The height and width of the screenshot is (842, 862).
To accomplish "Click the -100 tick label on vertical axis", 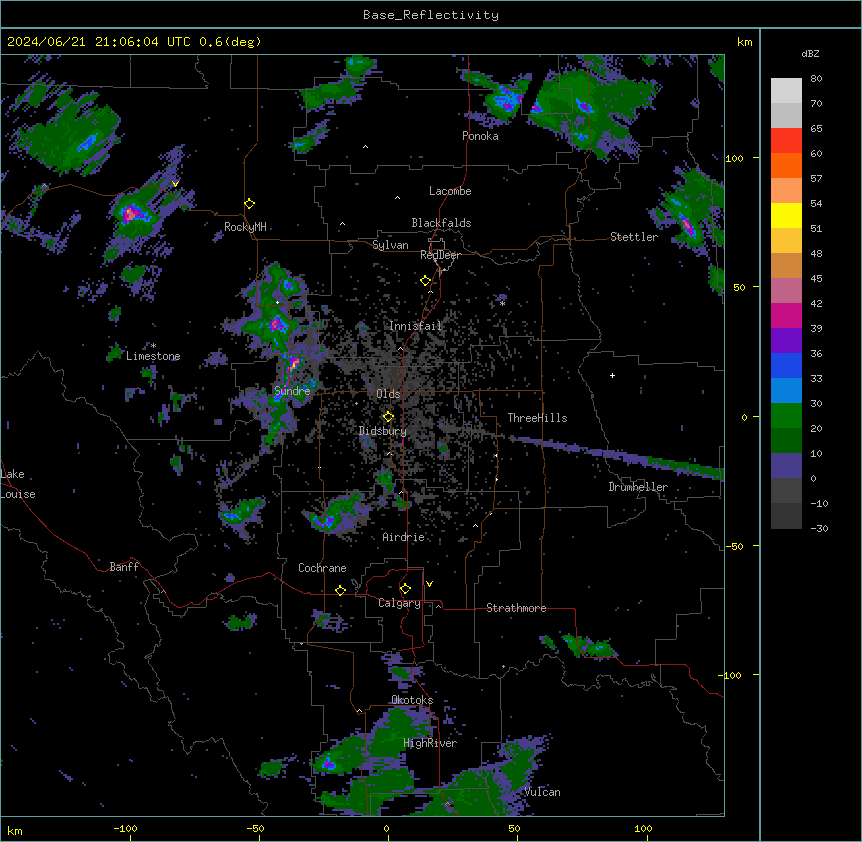I will (731, 675).
